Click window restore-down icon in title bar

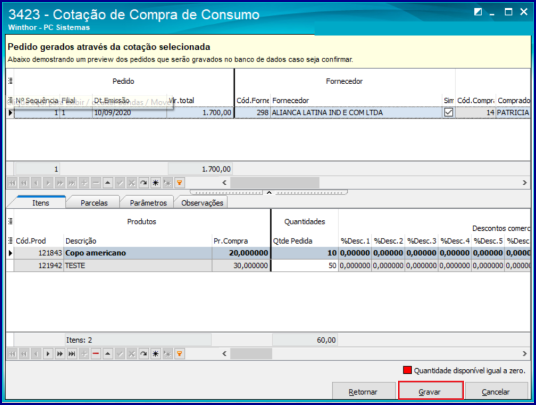click(x=478, y=12)
